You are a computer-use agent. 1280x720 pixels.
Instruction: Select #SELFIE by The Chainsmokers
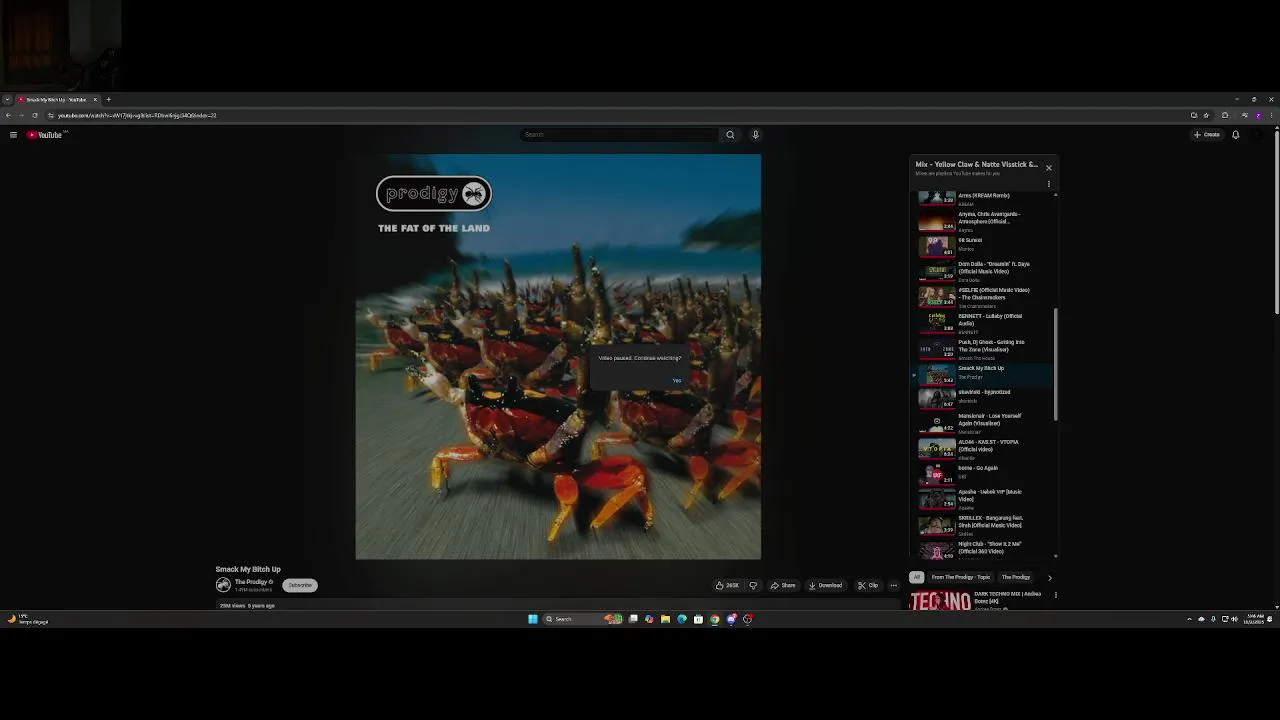pos(985,297)
